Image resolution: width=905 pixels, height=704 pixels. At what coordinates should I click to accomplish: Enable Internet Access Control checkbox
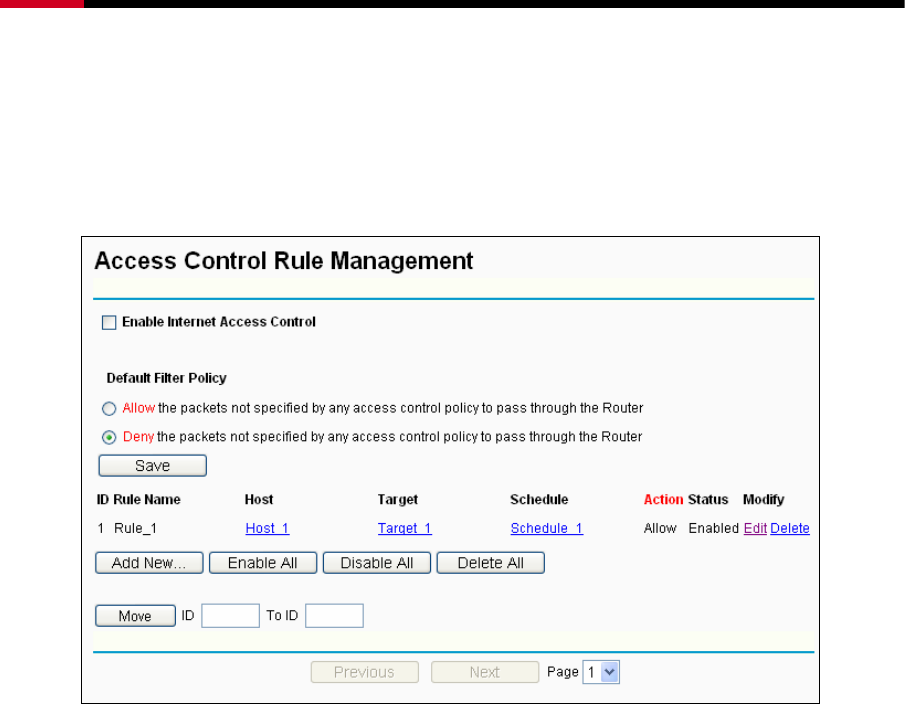[109, 322]
